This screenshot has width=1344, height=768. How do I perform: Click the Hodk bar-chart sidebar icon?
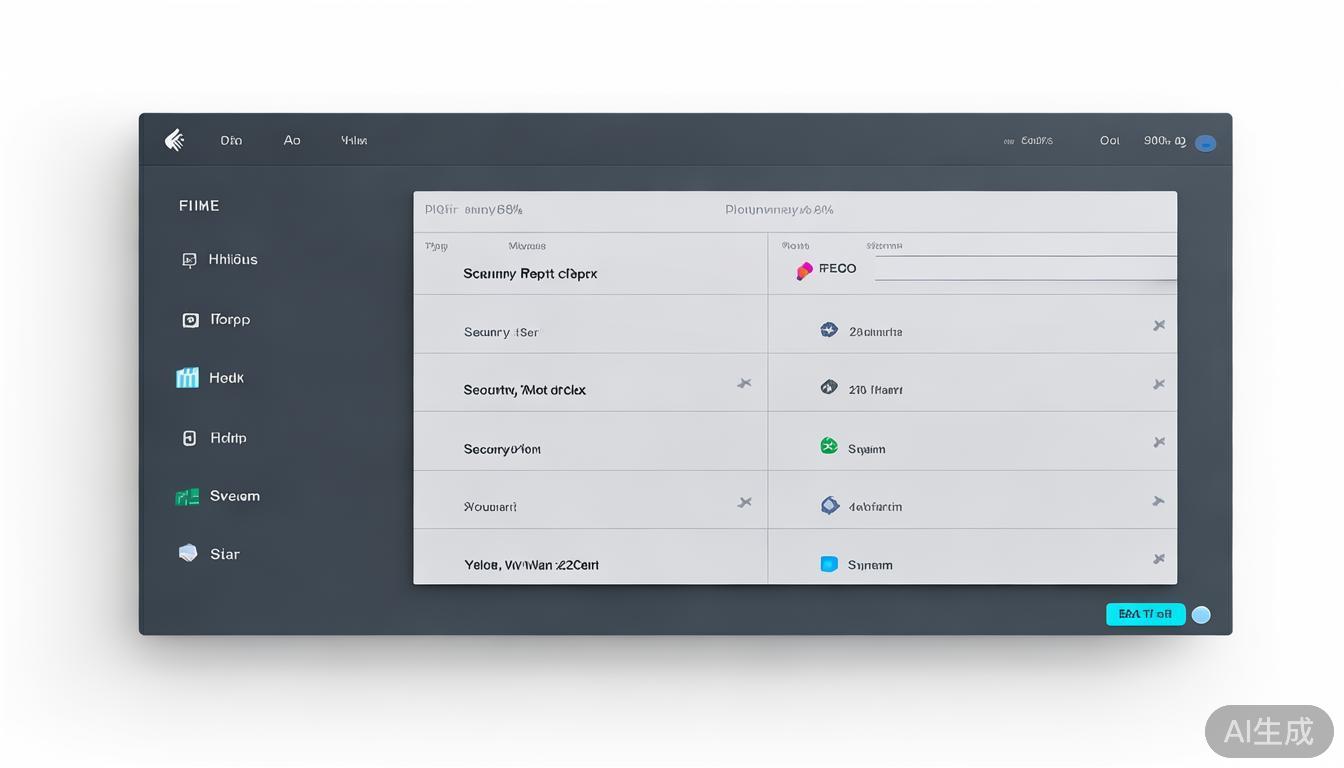click(x=187, y=378)
